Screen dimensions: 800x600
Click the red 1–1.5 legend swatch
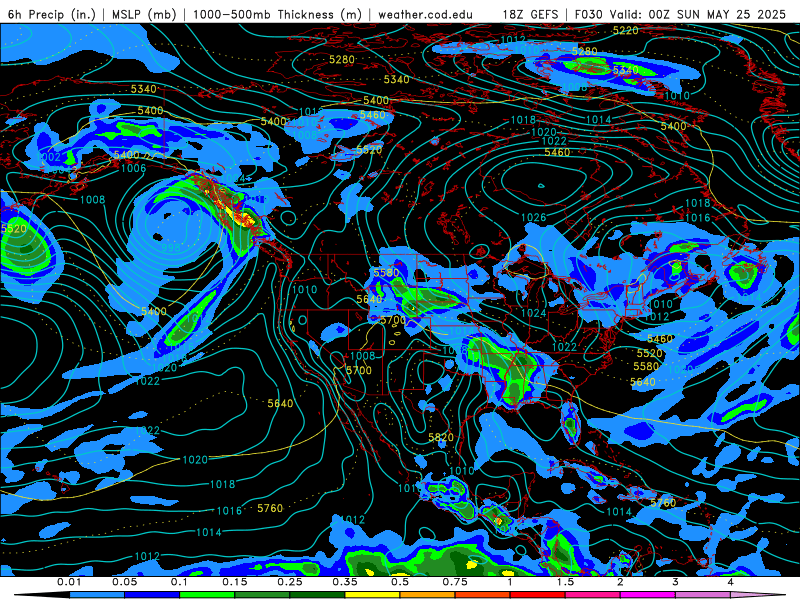tap(538, 595)
